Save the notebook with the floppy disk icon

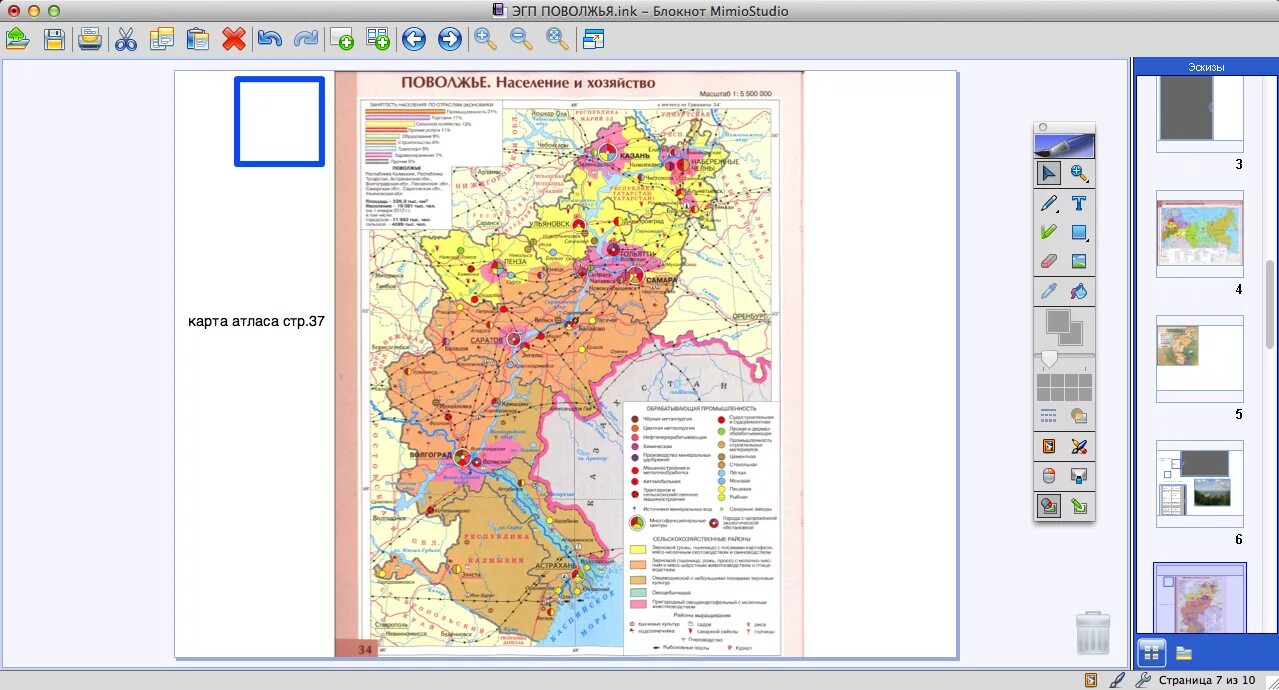click(x=54, y=39)
